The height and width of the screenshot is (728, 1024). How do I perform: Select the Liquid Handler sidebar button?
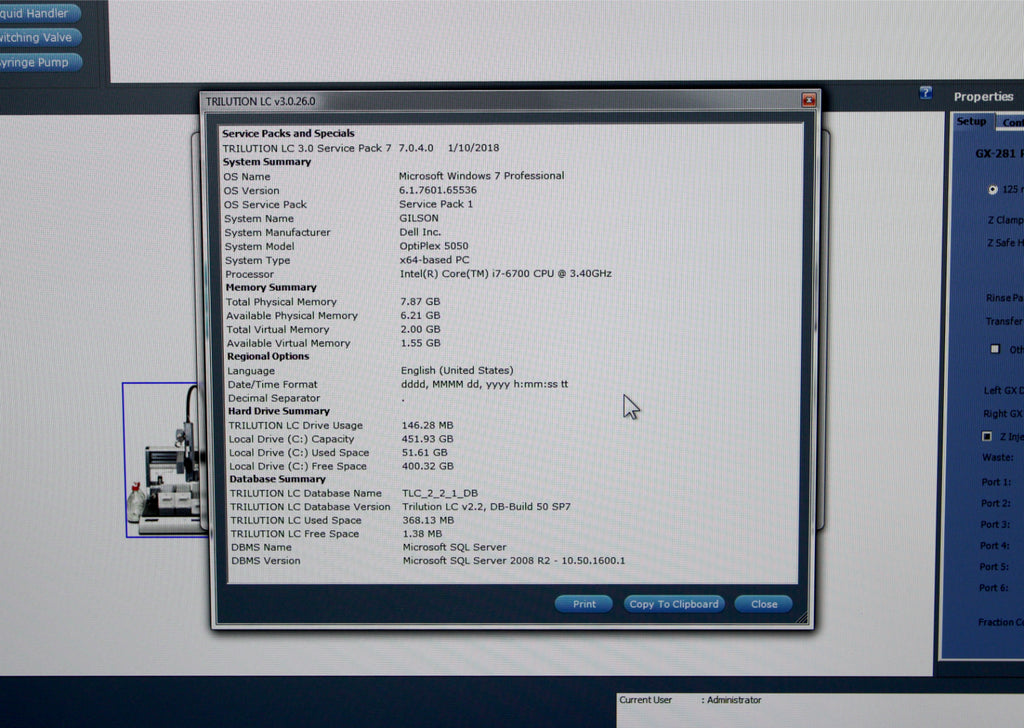[39, 13]
